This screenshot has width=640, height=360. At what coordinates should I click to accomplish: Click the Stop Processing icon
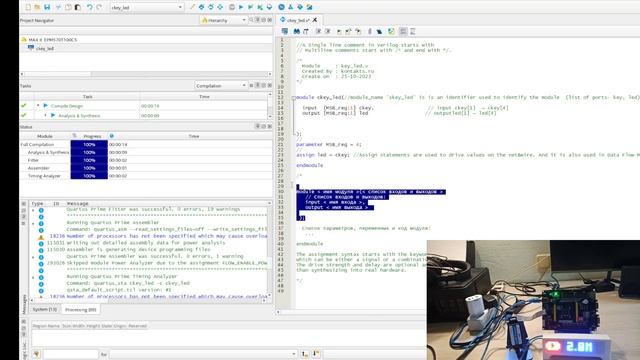pos(232,7)
